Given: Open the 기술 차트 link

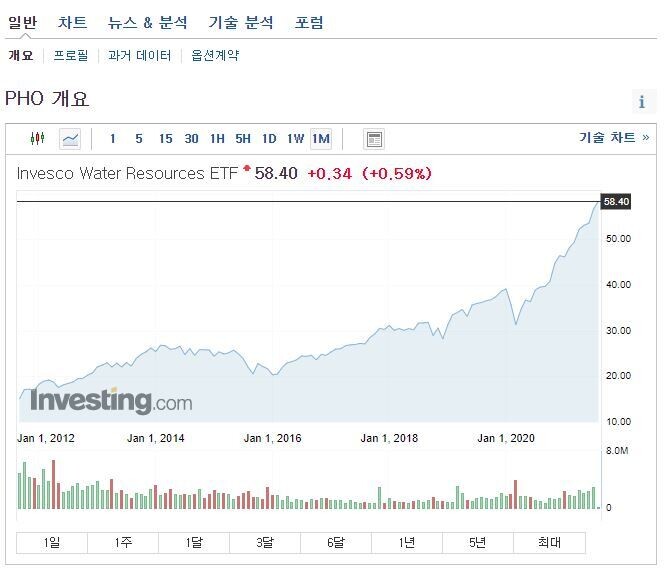Looking at the screenshot, I should tap(613, 138).
